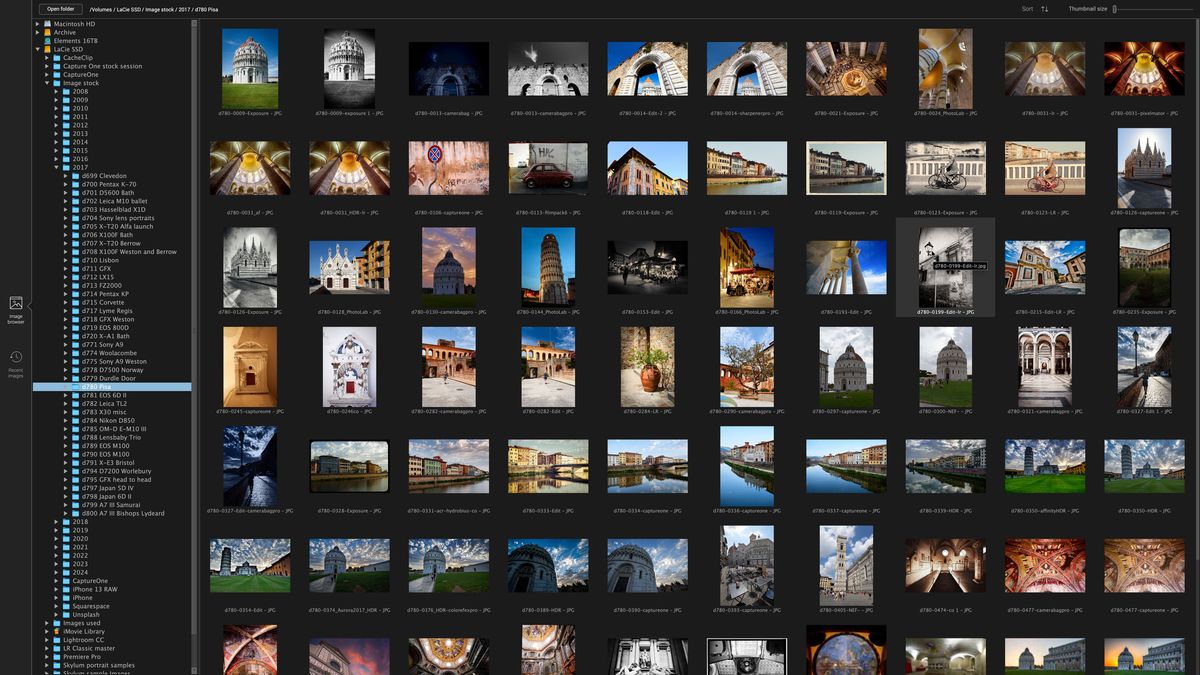1200x675 pixels.
Task: Click the folder icon beside Premiere Pro
Action: click(57, 657)
